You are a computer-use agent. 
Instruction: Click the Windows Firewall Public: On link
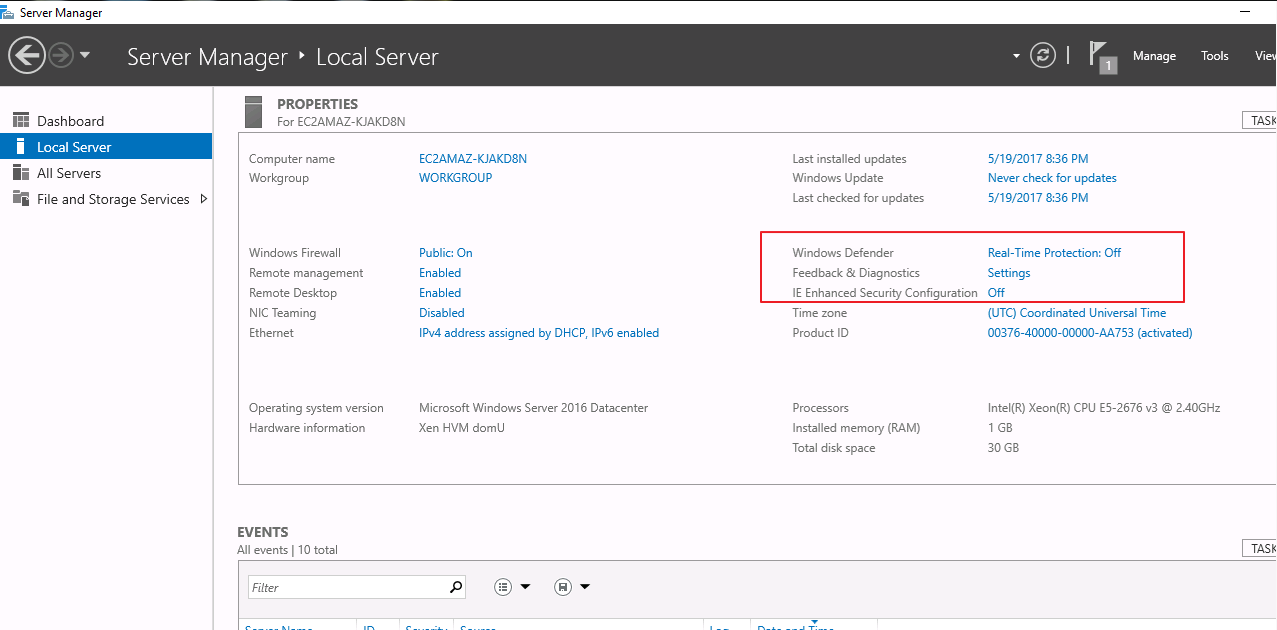tap(445, 253)
